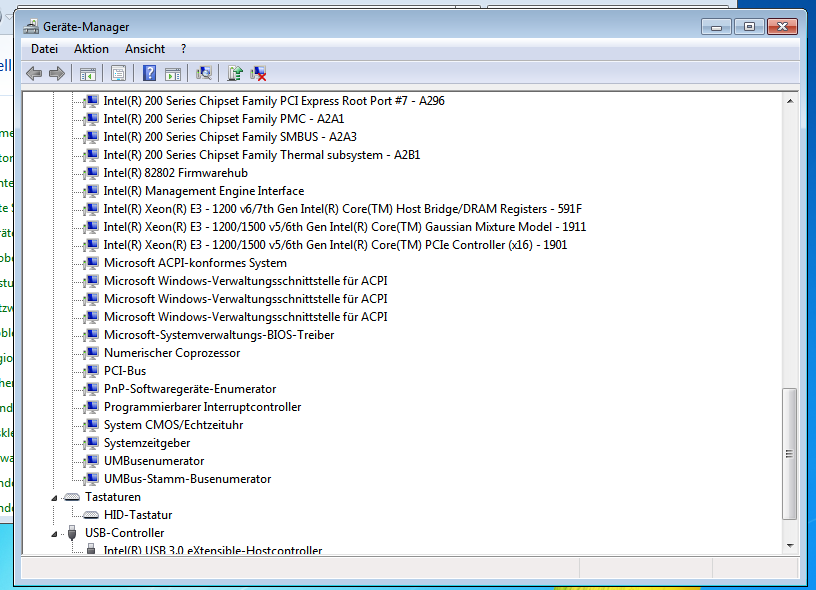Image resolution: width=816 pixels, height=590 pixels.
Task: Select Microsoft ACPI-konformes System
Action: point(195,263)
